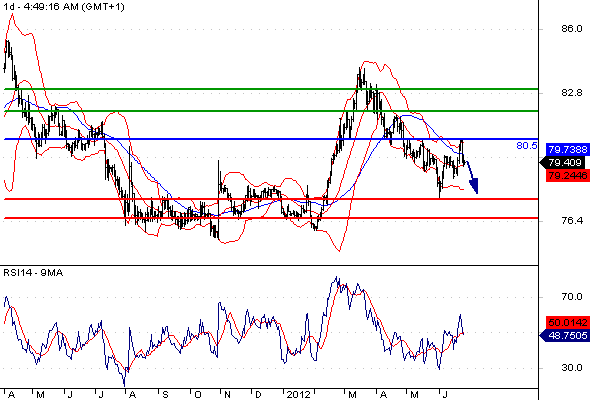Click the 80.5 pivot level label
The image size is (590, 400).
click(527, 146)
